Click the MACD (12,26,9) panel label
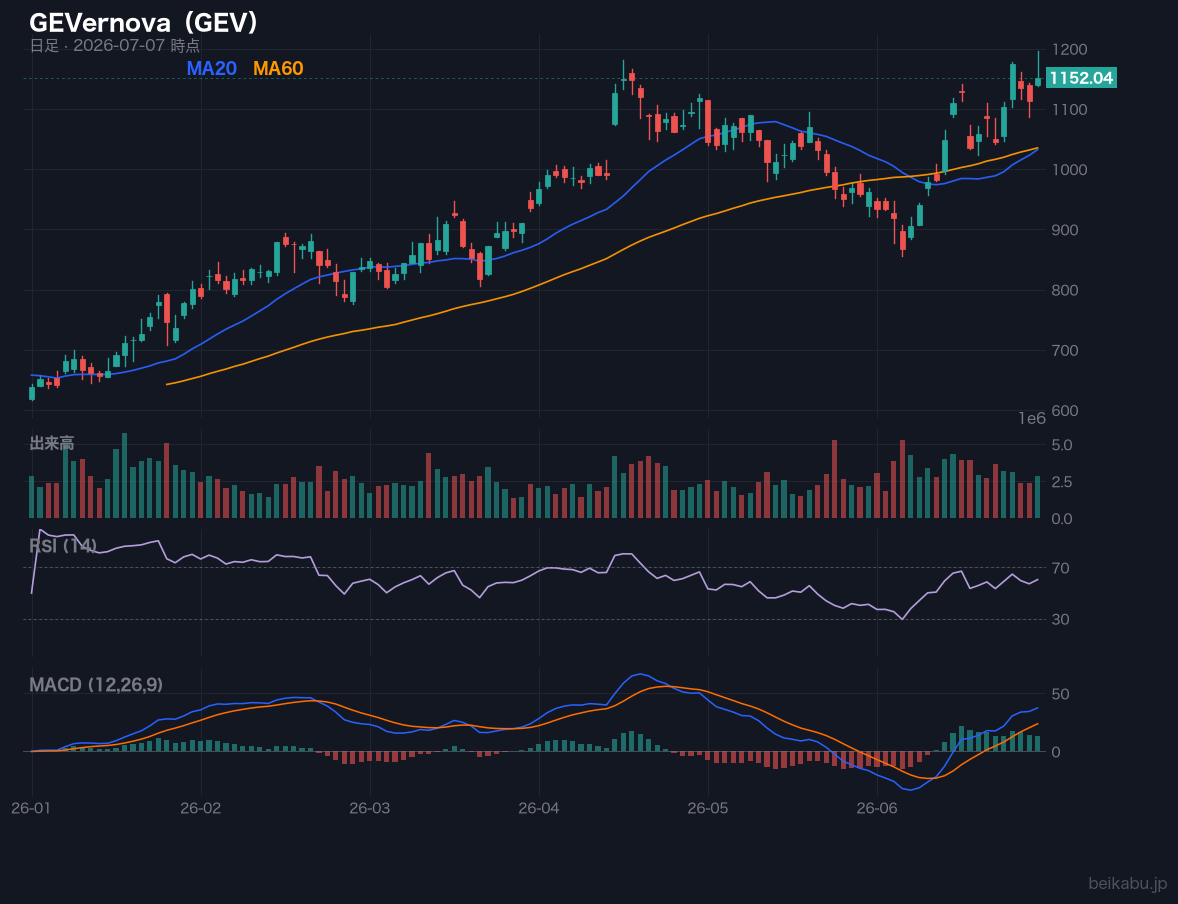Image resolution: width=1178 pixels, height=904 pixels. coord(96,685)
